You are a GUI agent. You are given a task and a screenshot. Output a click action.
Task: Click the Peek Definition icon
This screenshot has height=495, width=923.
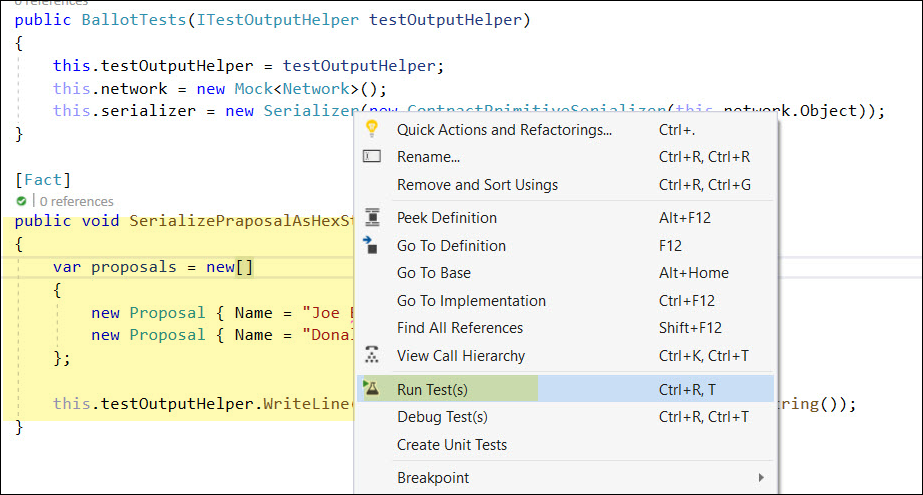point(372,217)
